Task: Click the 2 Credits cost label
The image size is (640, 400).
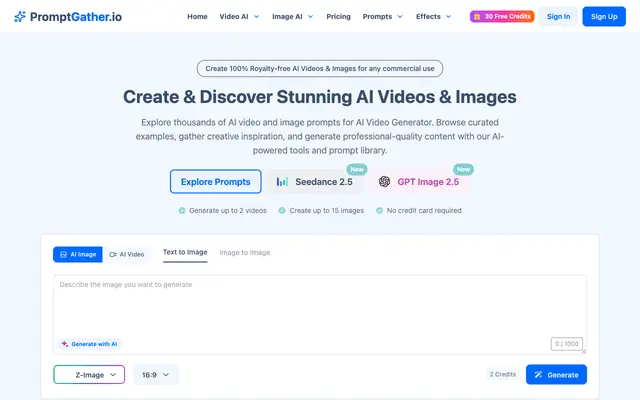Action: [503, 374]
